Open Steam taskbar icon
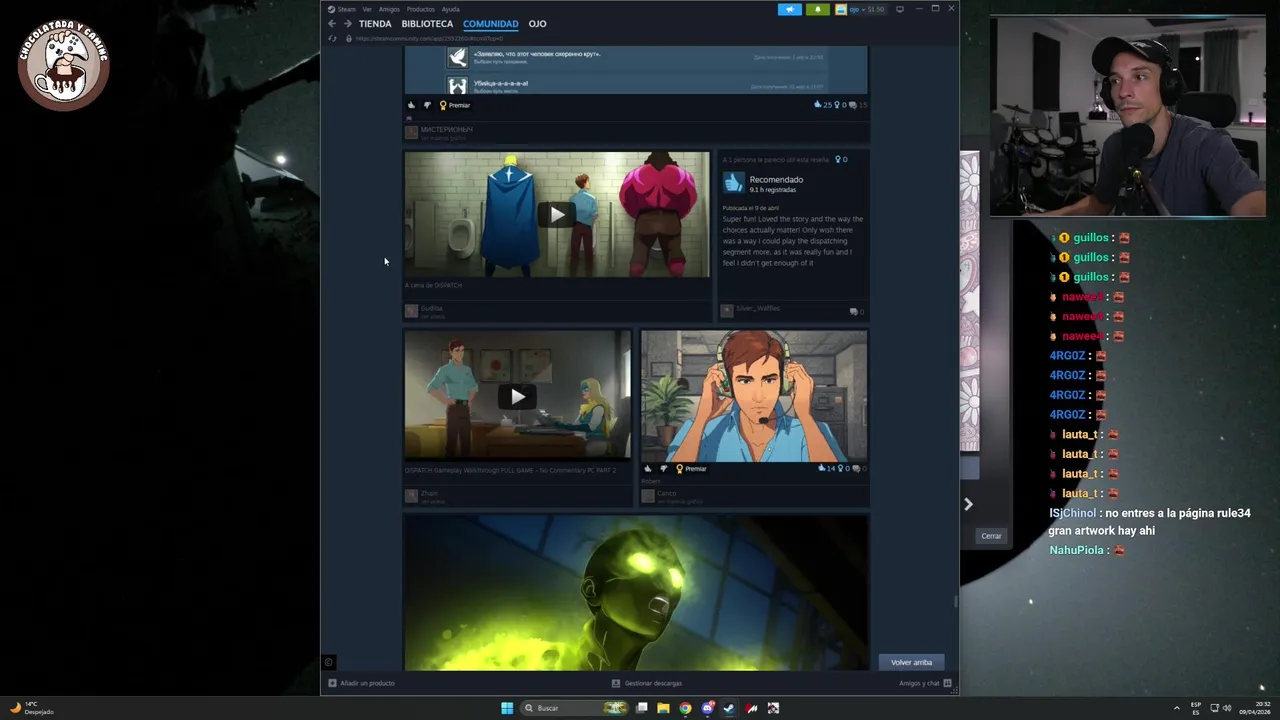Viewport: 1280px width, 720px height. pyautogui.click(x=729, y=708)
